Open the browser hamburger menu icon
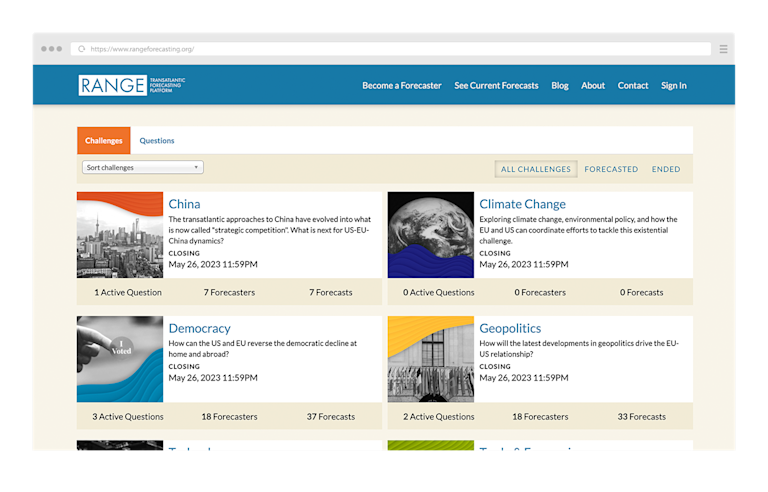The height and width of the screenshot is (492, 768). pos(723,49)
